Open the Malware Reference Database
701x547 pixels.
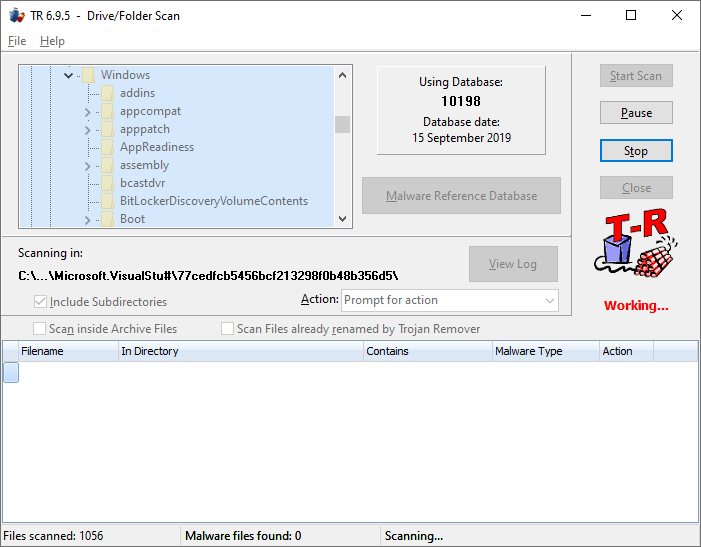(x=461, y=196)
